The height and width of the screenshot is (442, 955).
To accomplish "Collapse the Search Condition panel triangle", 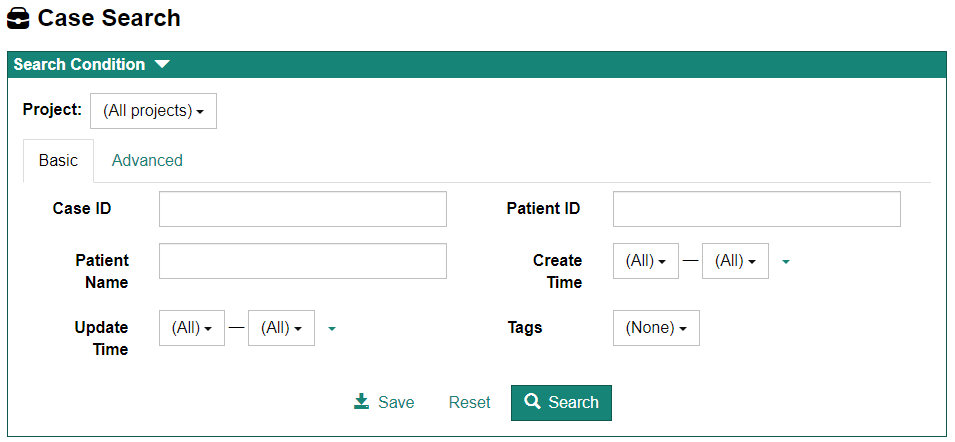I will [162, 65].
